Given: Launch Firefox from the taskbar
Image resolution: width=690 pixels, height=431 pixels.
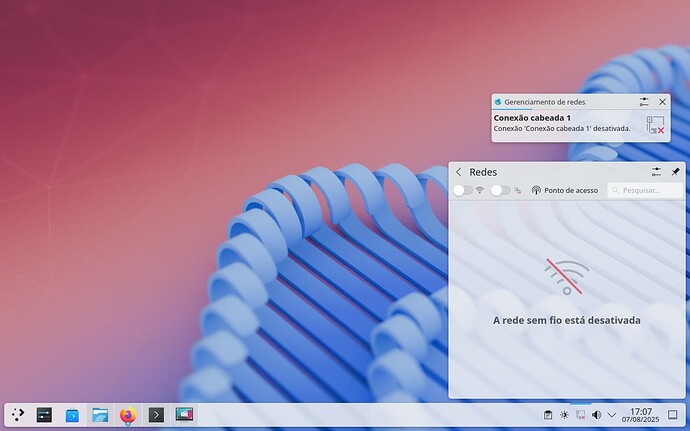Looking at the screenshot, I should coord(127,414).
